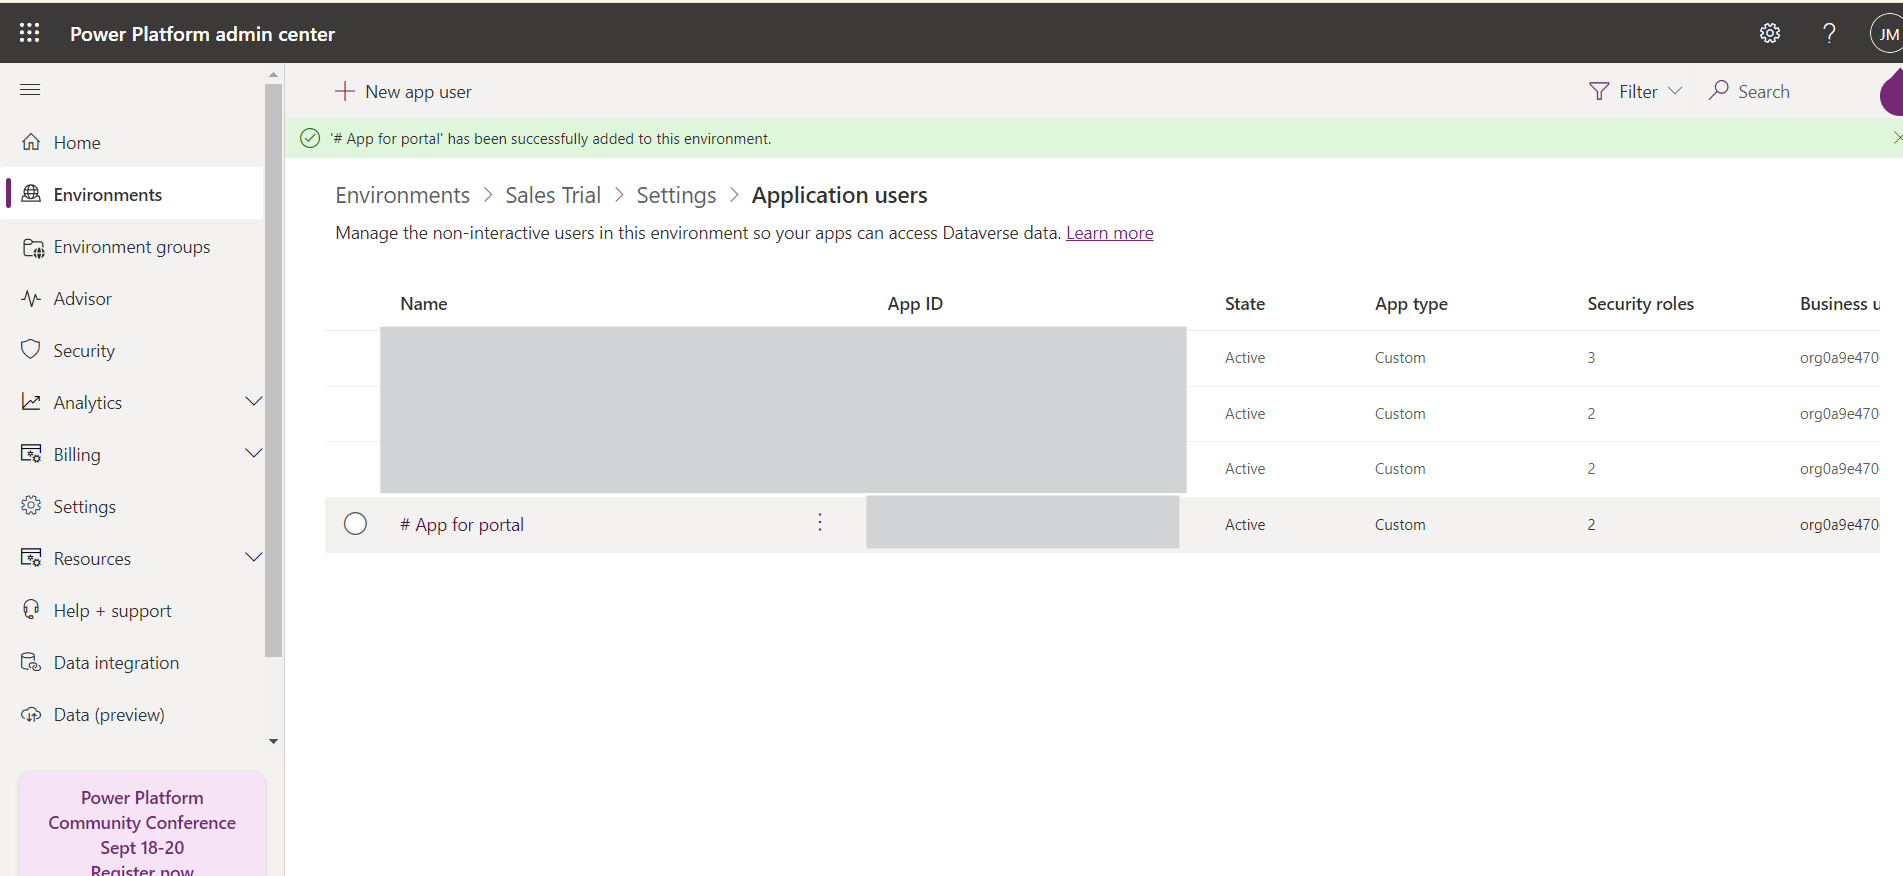Sort by the Name column header

click(423, 304)
